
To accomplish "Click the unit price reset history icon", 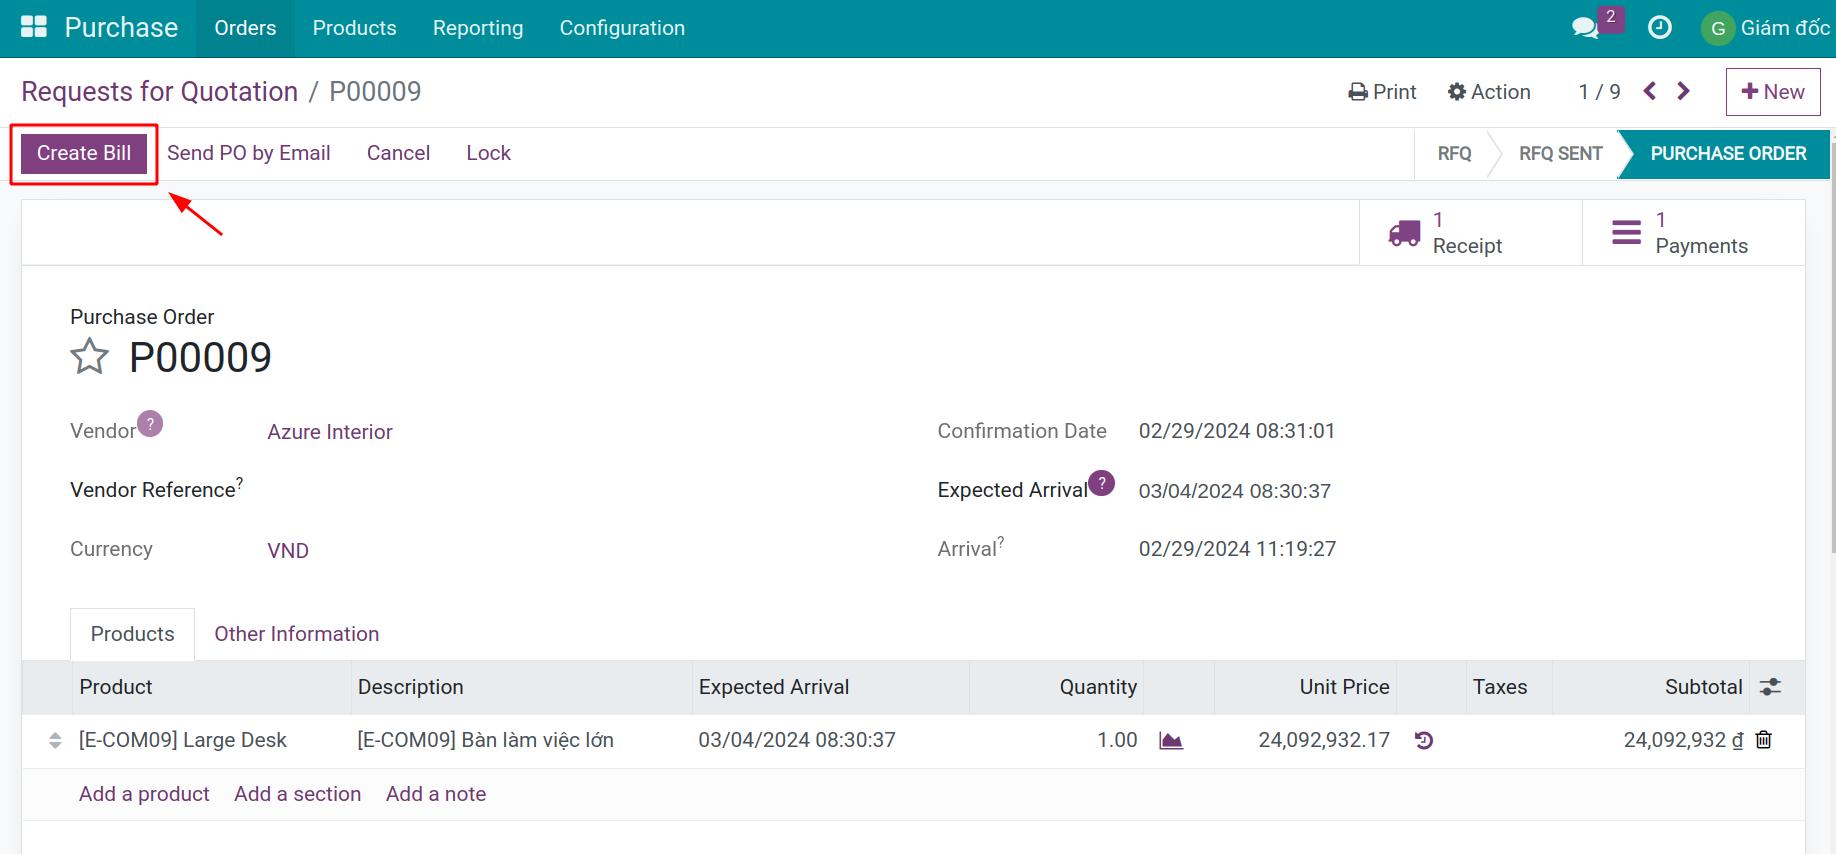I will pos(1424,740).
